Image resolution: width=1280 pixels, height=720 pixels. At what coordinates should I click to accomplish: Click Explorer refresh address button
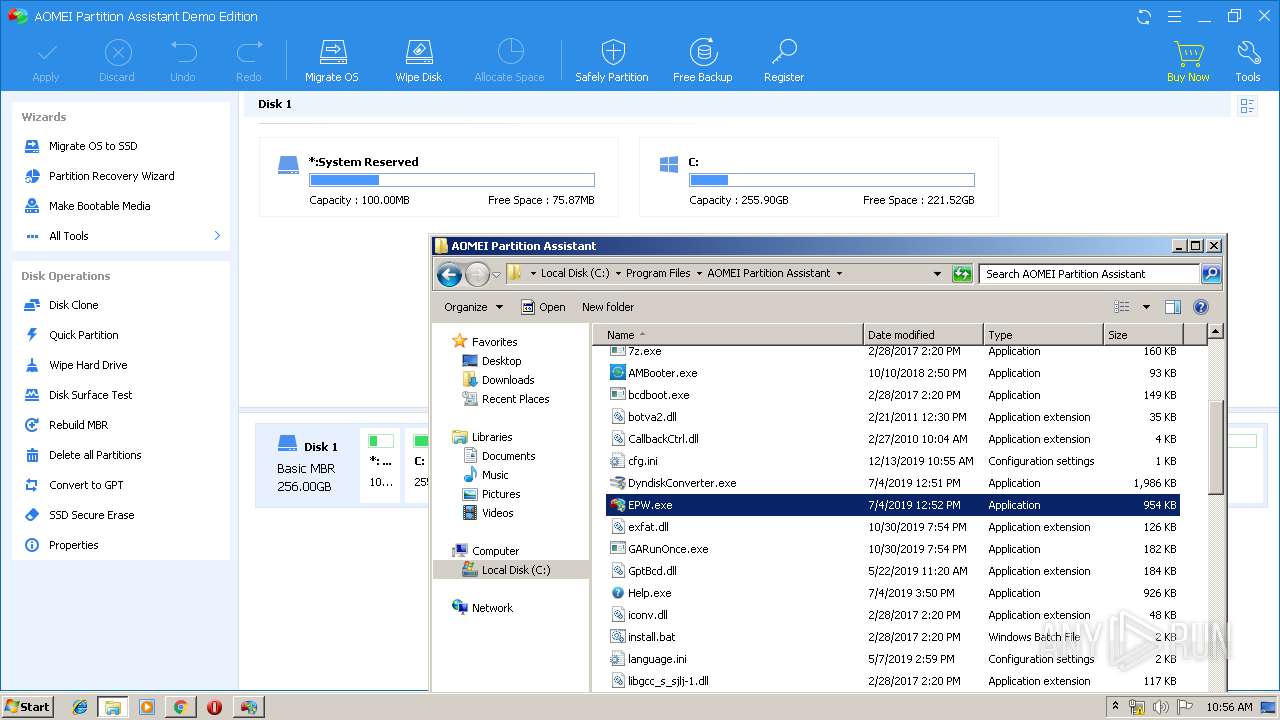tap(962, 274)
